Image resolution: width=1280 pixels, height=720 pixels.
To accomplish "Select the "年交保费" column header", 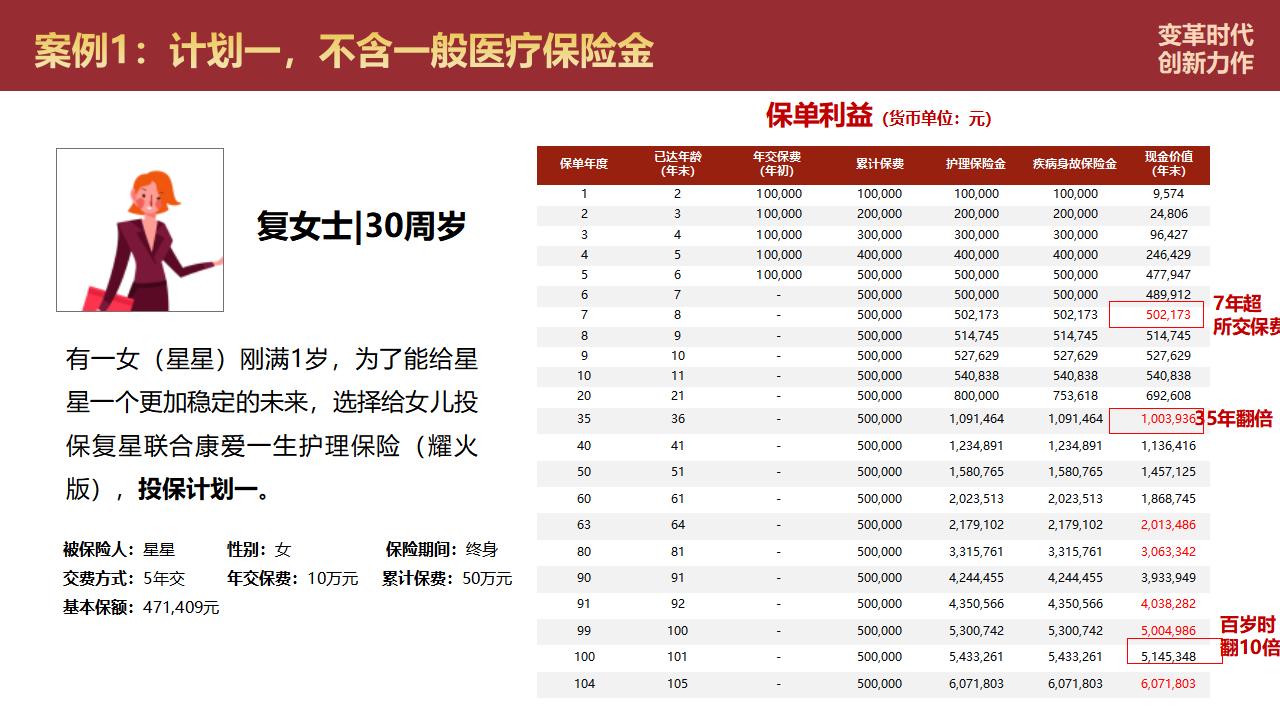I will pos(778,164).
